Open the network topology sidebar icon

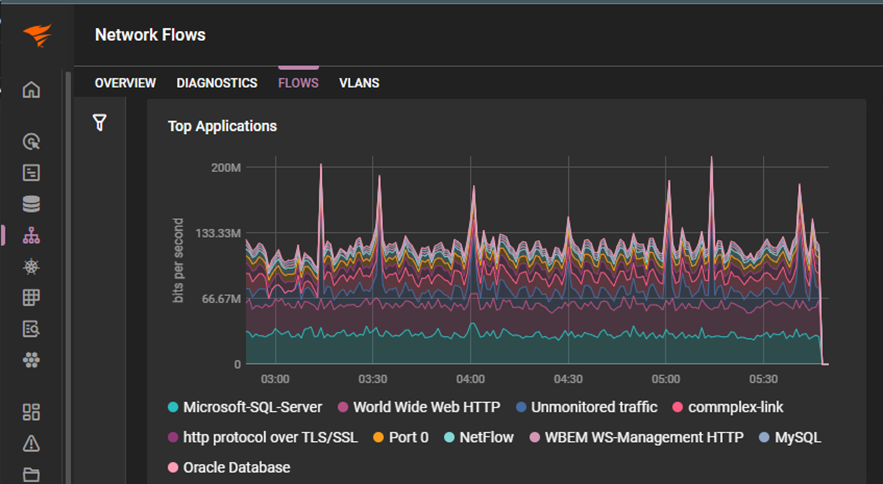point(31,236)
